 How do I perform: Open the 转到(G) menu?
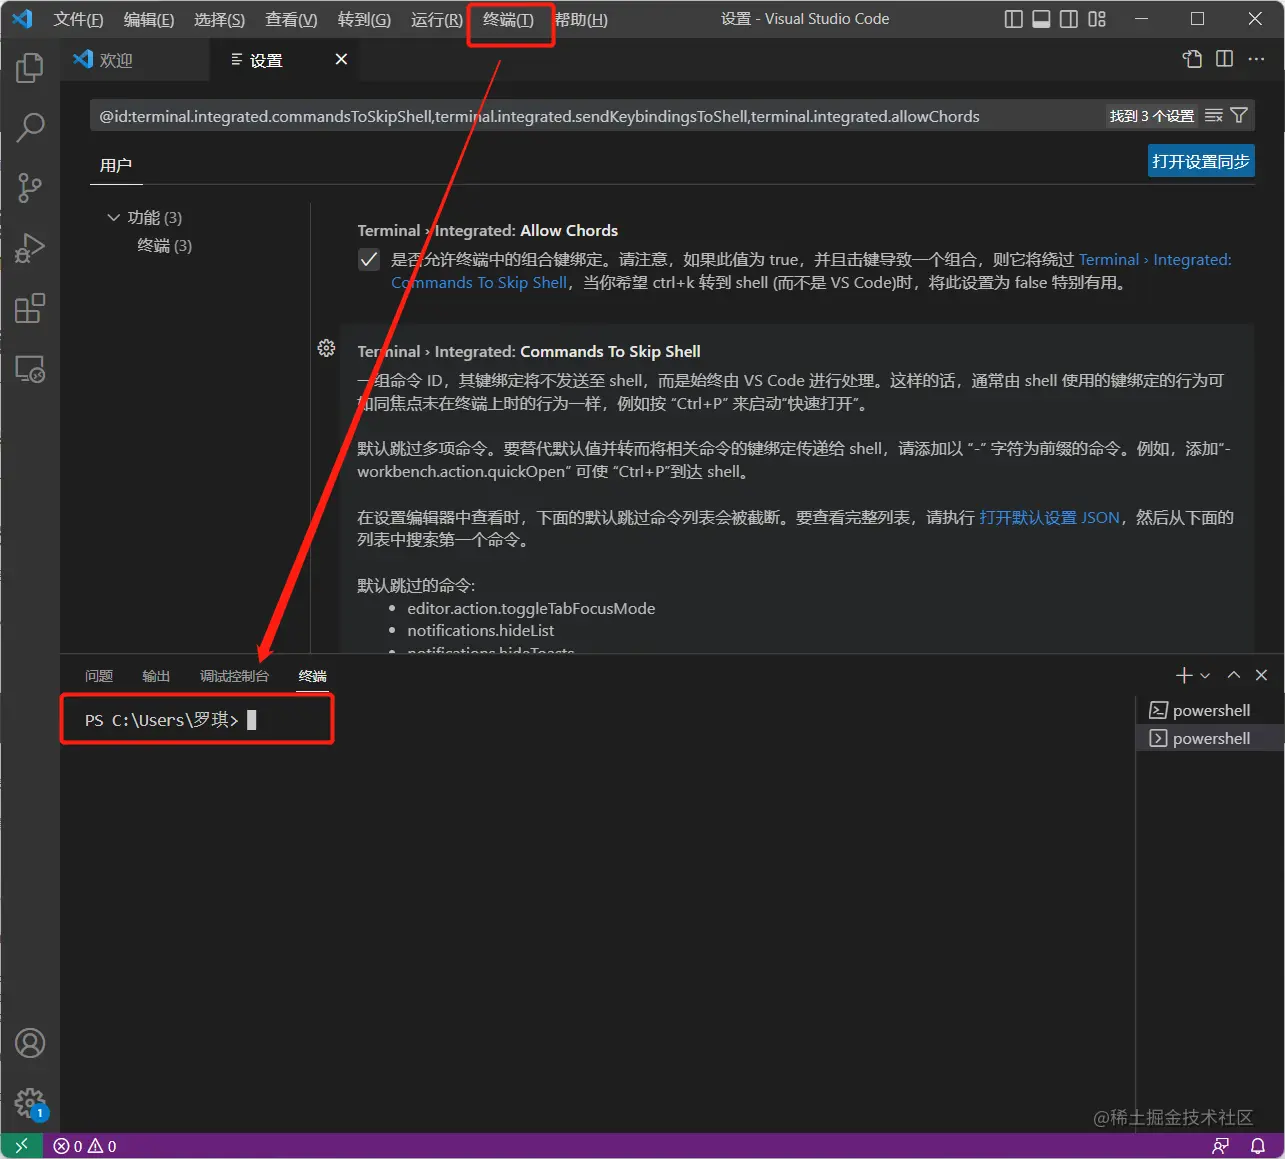pos(364,20)
